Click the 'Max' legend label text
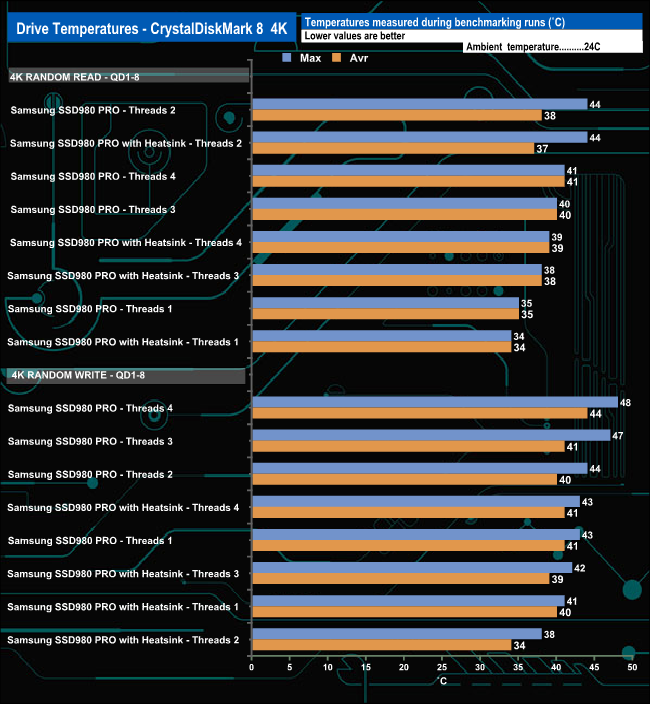This screenshot has width=650, height=704. tap(310, 58)
